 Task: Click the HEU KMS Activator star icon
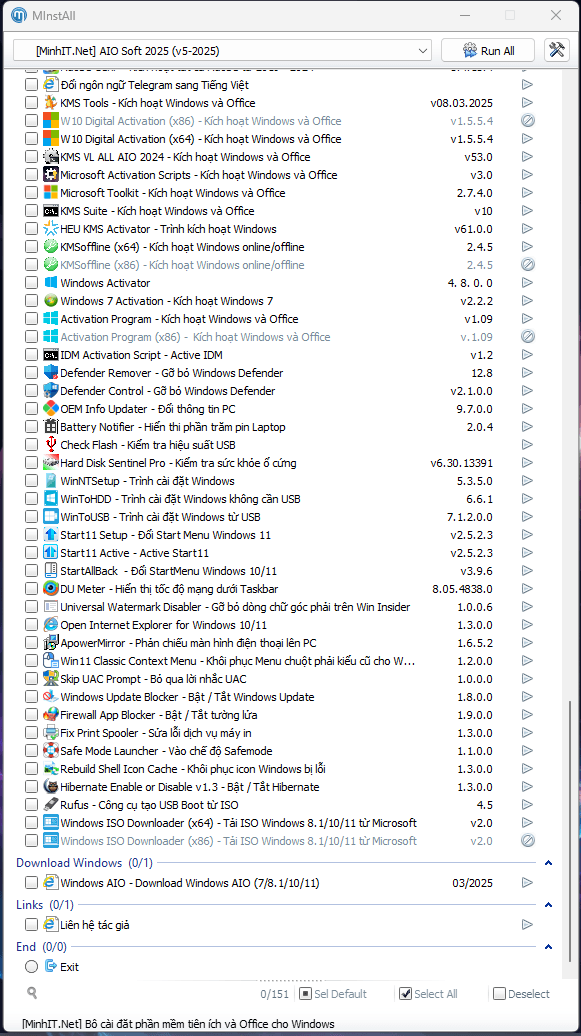point(51,229)
